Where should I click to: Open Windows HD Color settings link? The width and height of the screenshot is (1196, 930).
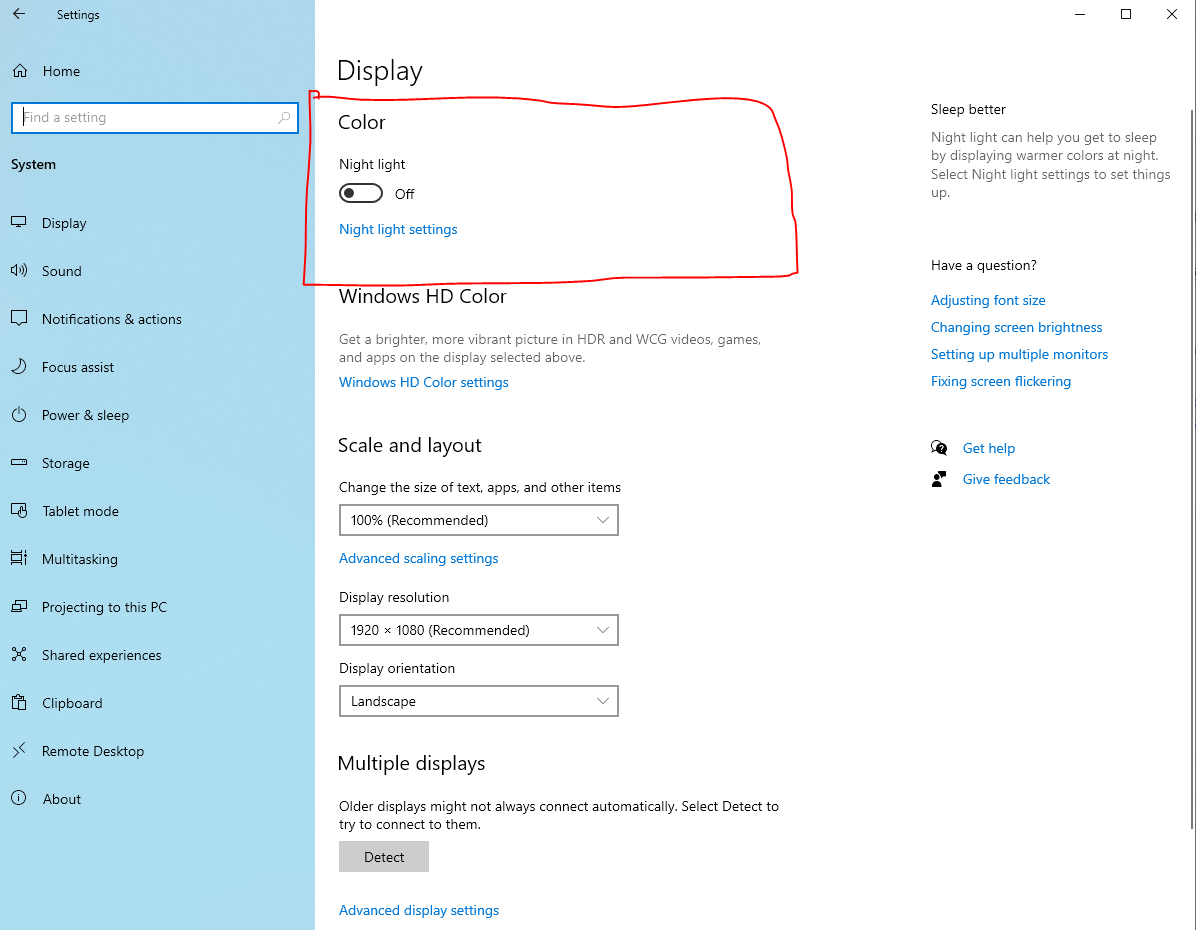[x=423, y=382]
